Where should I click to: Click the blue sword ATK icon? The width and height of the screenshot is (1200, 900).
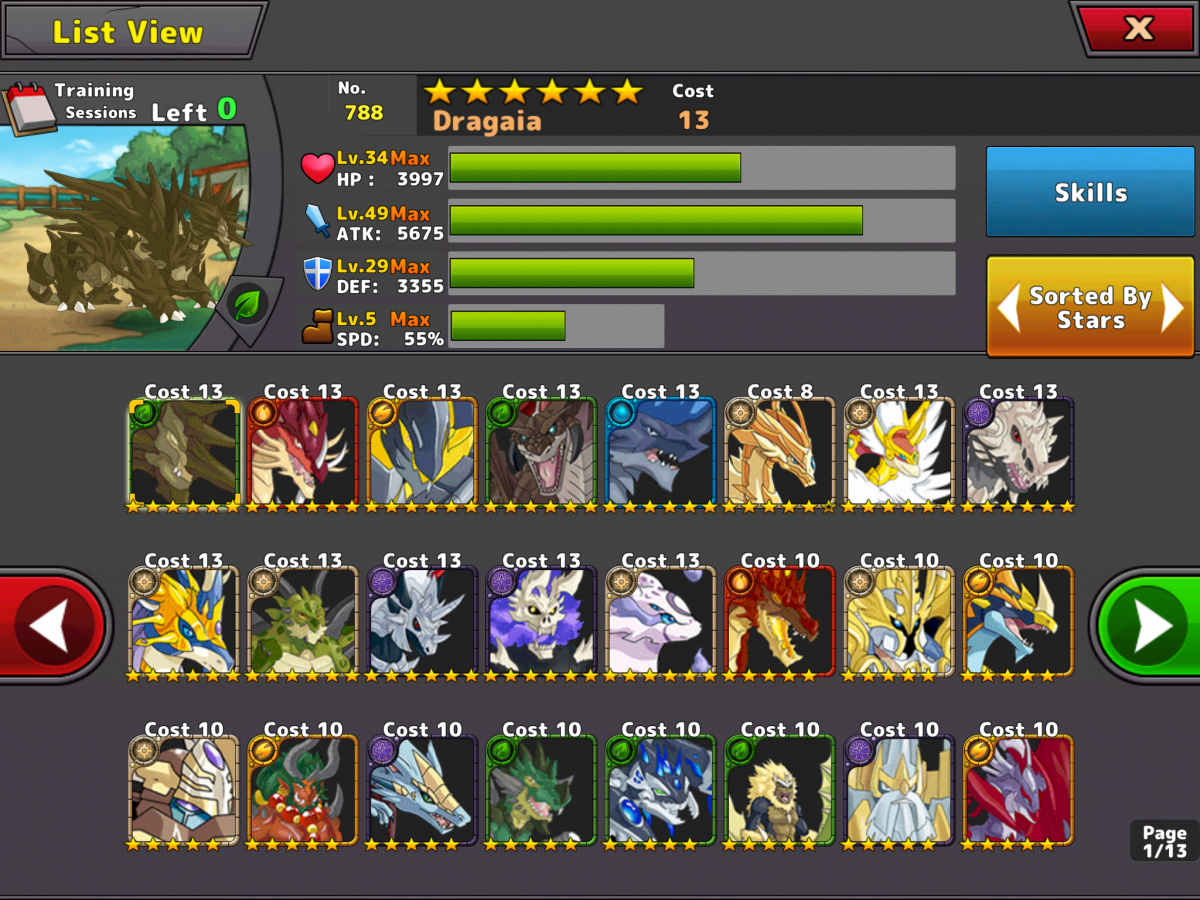317,220
